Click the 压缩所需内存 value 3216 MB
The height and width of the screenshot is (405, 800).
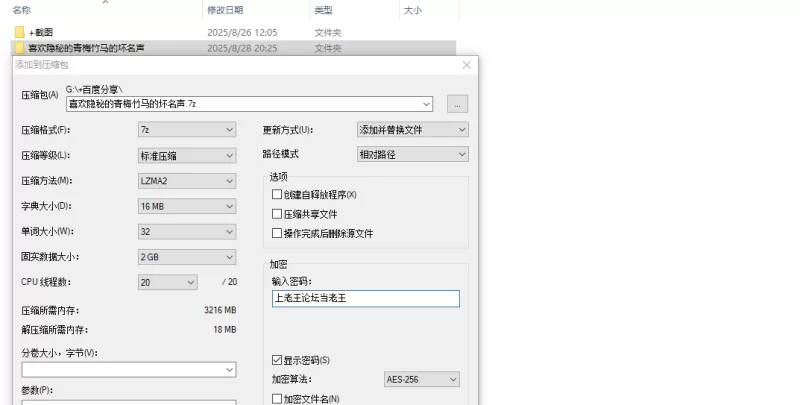220,310
